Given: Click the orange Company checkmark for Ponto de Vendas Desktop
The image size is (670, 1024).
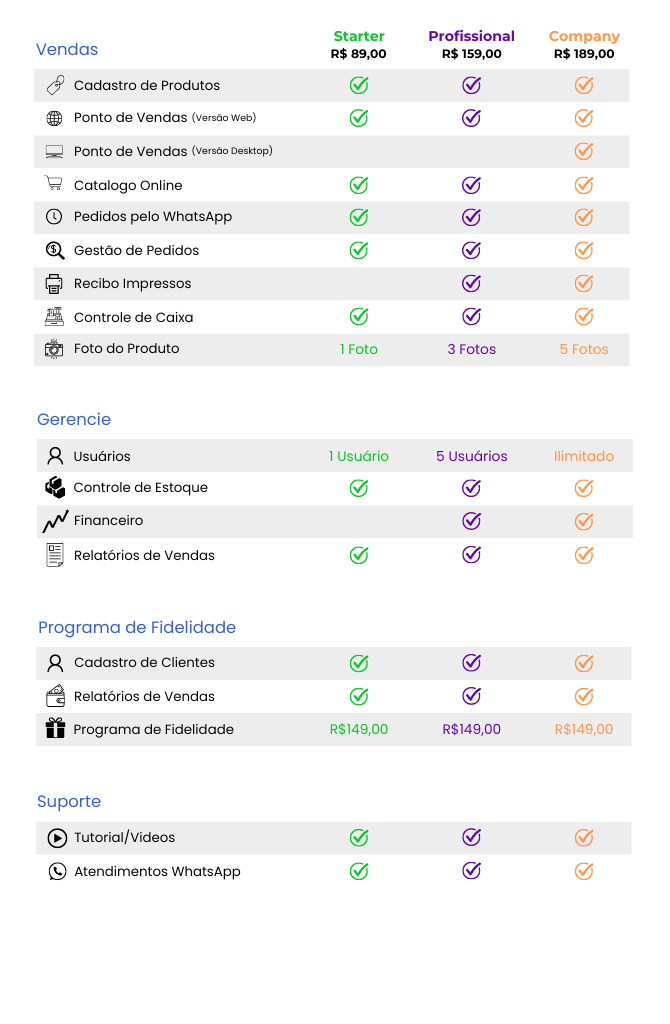Looking at the screenshot, I should click(x=584, y=152).
